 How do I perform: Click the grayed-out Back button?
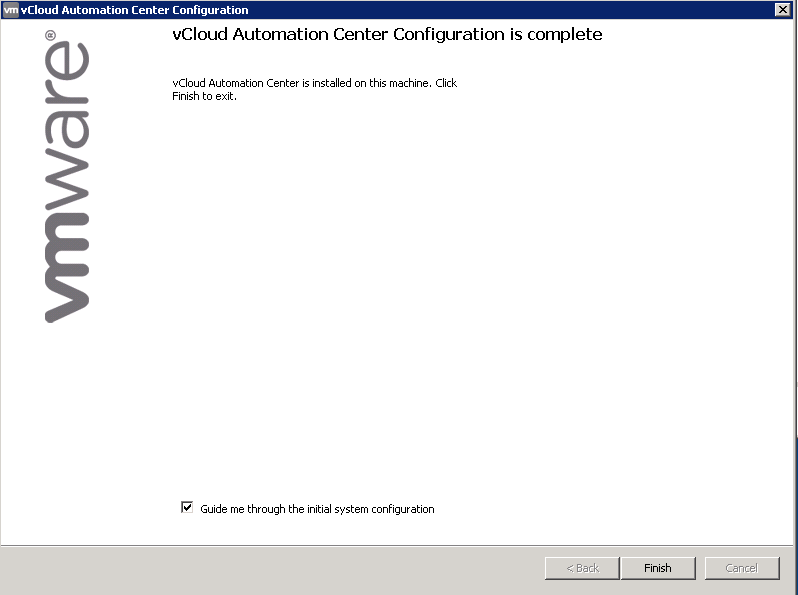pyautogui.click(x=582, y=568)
